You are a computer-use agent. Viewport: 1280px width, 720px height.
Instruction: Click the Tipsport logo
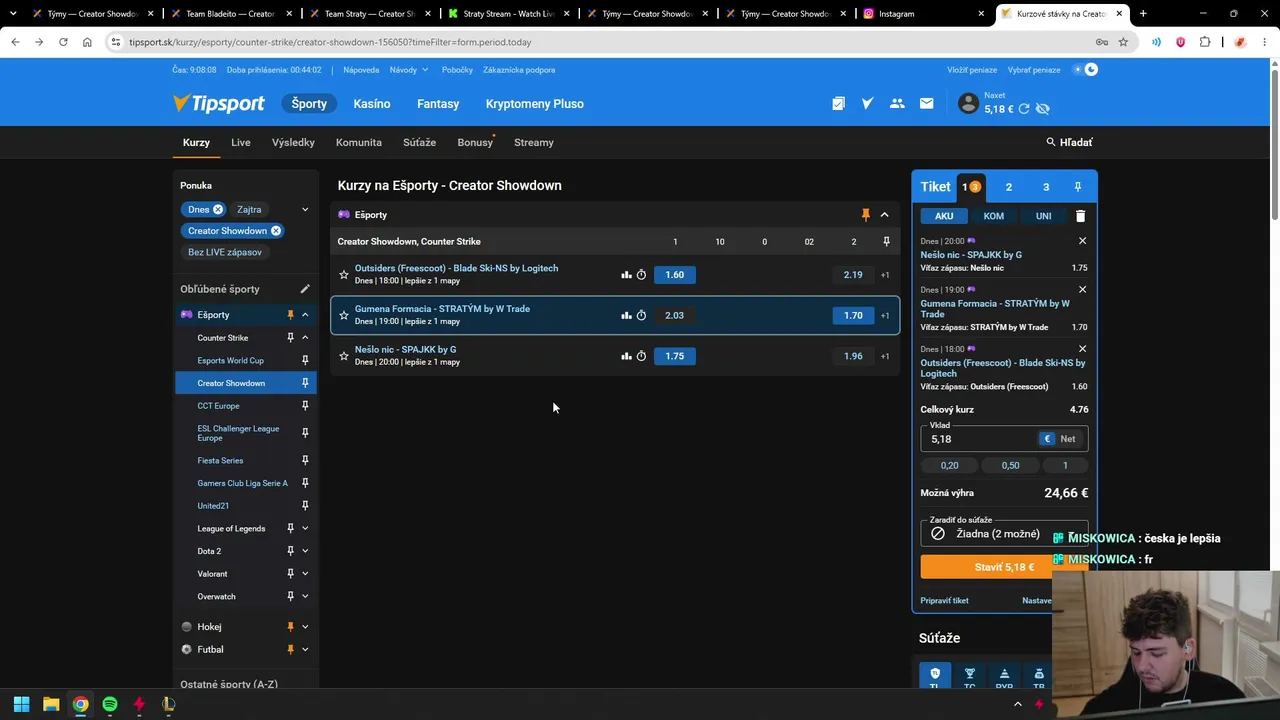(219, 103)
